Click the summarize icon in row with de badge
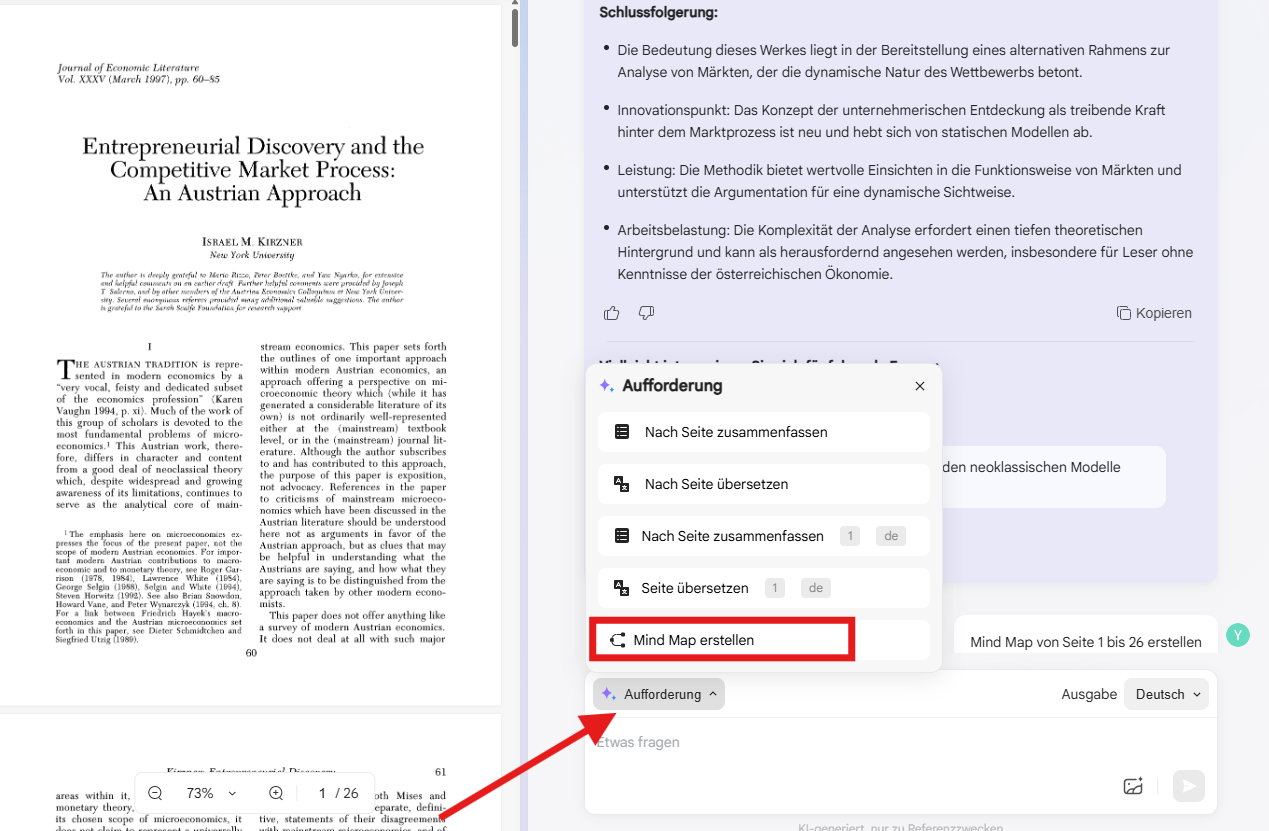 point(621,536)
